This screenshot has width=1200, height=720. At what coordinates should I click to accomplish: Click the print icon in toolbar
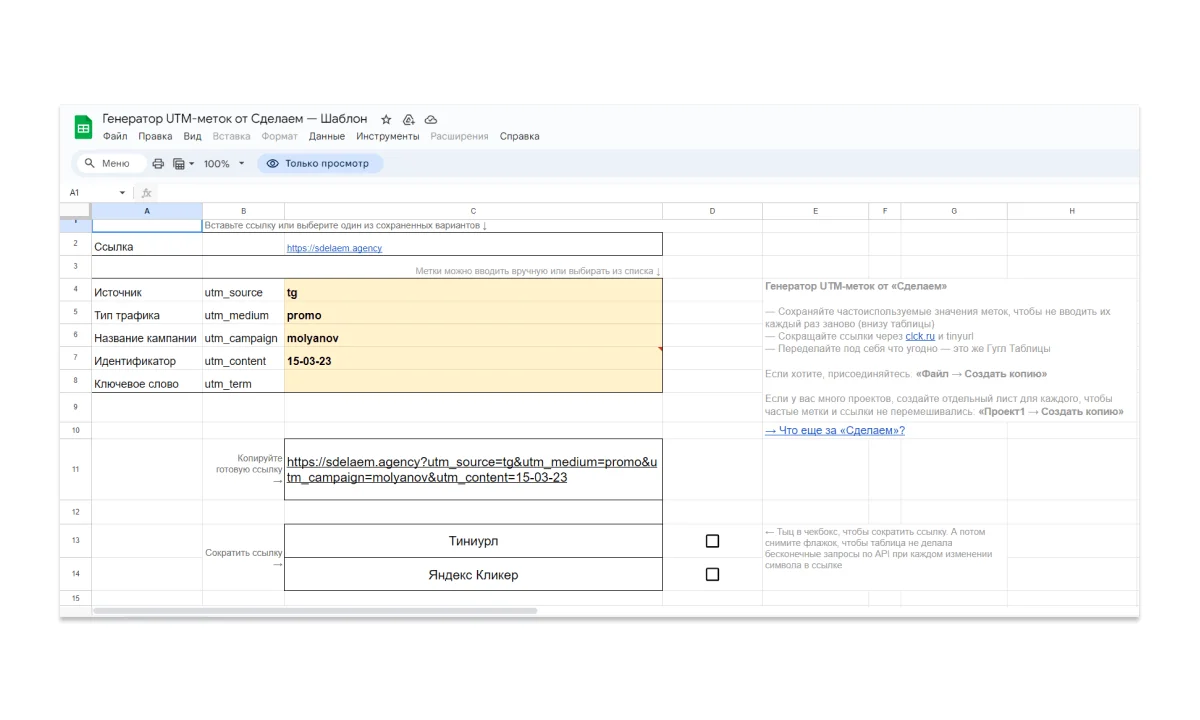tap(157, 163)
